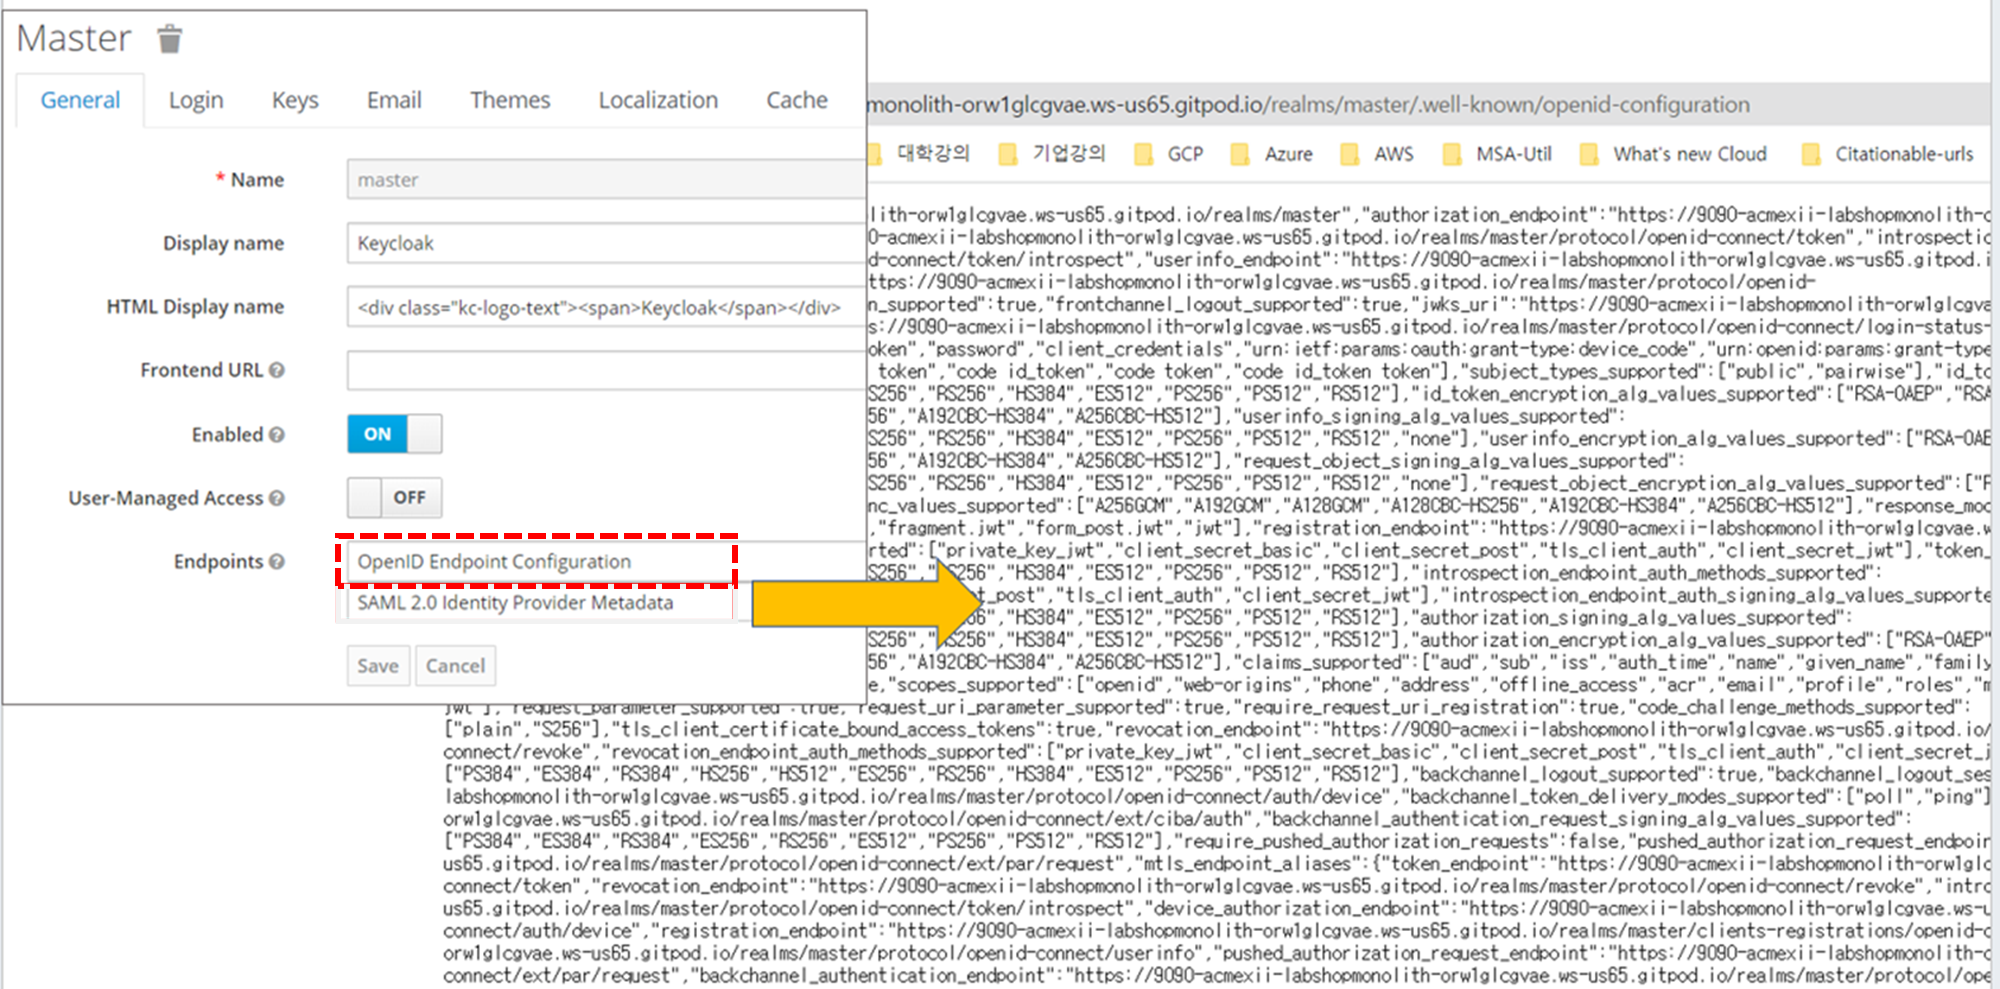The height and width of the screenshot is (989, 2000).
Task: Open What's new Cloud bookmark folder
Action: (1674, 154)
